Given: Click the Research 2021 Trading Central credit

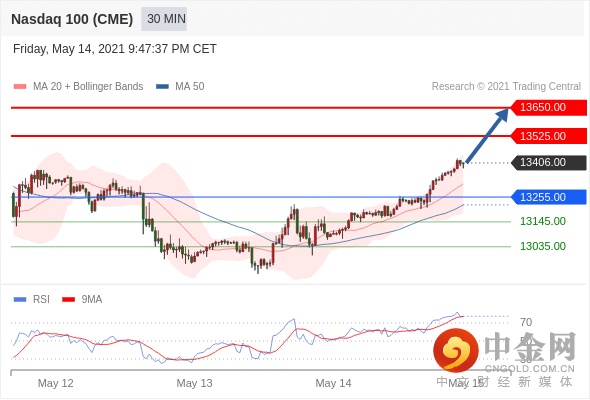Looking at the screenshot, I should [506, 87].
